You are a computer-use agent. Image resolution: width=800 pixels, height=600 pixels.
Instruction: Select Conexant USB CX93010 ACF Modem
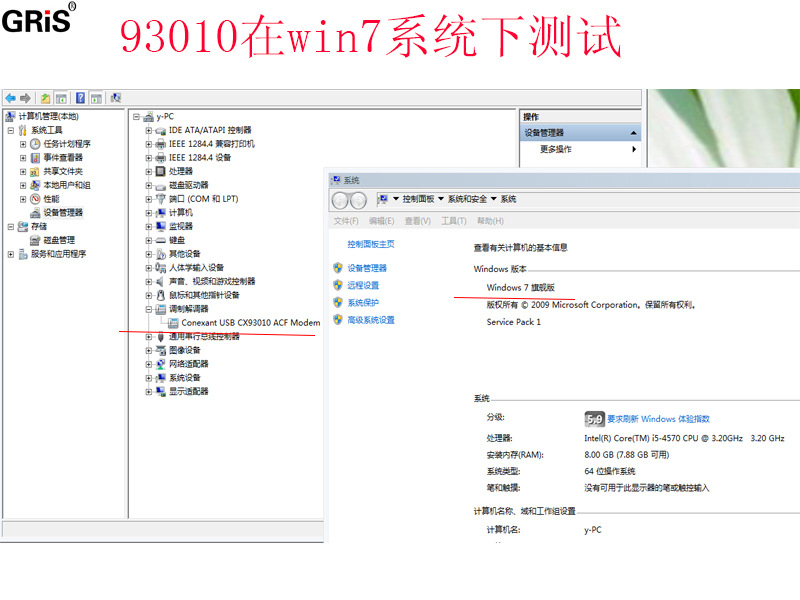(251, 322)
